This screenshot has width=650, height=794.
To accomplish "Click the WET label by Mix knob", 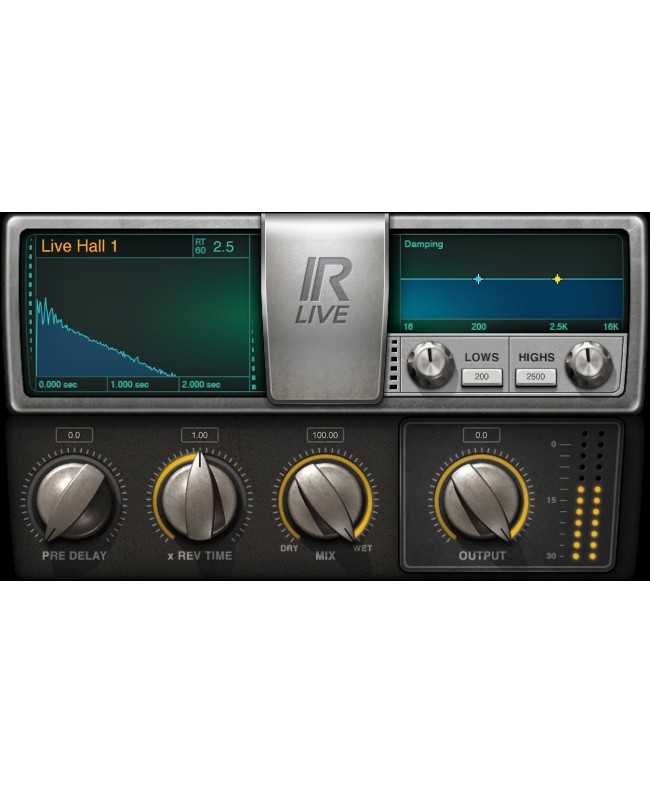I will pyautogui.click(x=362, y=548).
